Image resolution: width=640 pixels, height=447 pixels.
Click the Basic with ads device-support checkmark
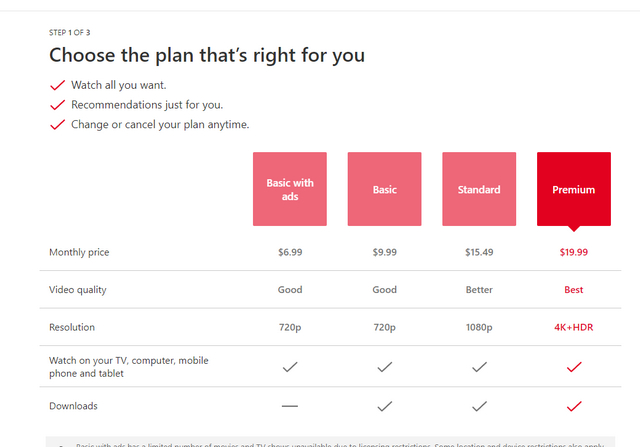point(290,367)
